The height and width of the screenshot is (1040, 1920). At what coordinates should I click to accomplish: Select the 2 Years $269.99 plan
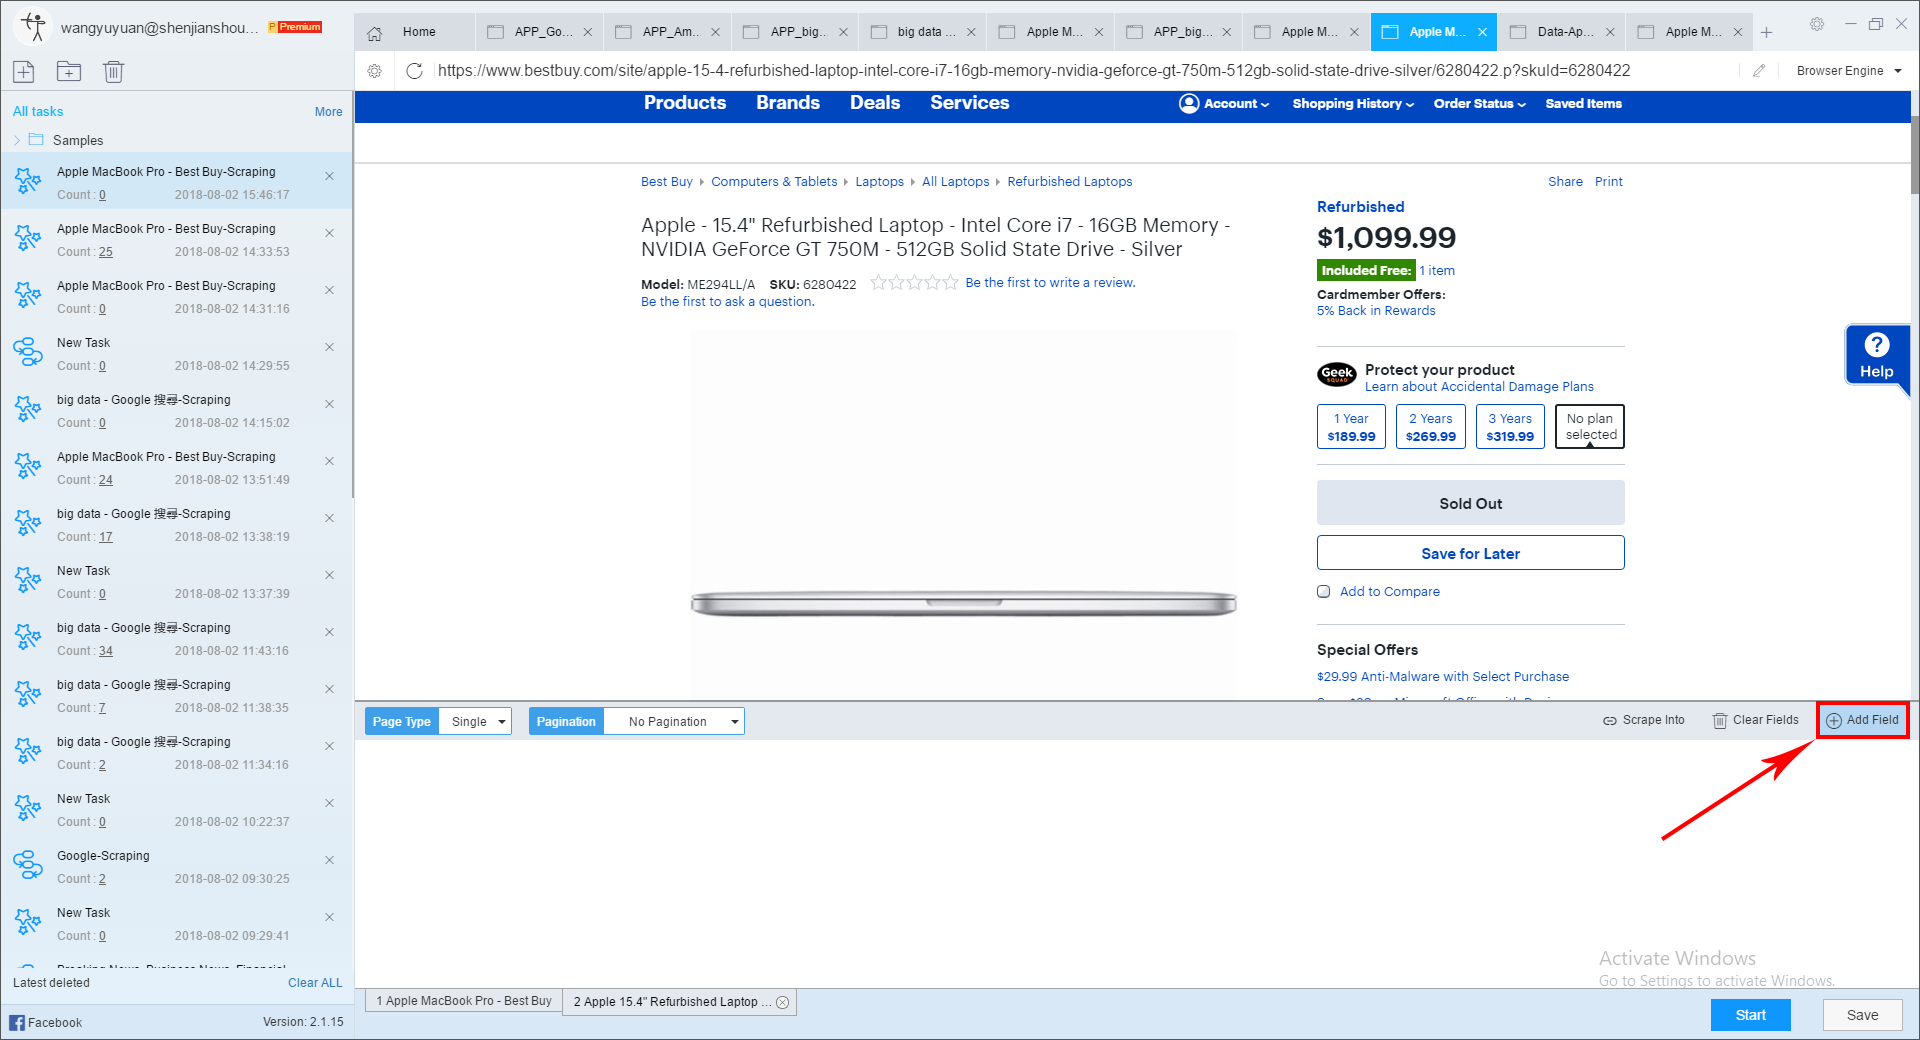(1431, 427)
